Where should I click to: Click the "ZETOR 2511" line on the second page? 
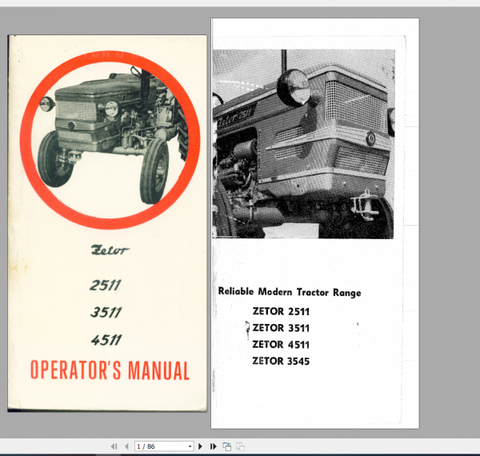tap(281, 311)
